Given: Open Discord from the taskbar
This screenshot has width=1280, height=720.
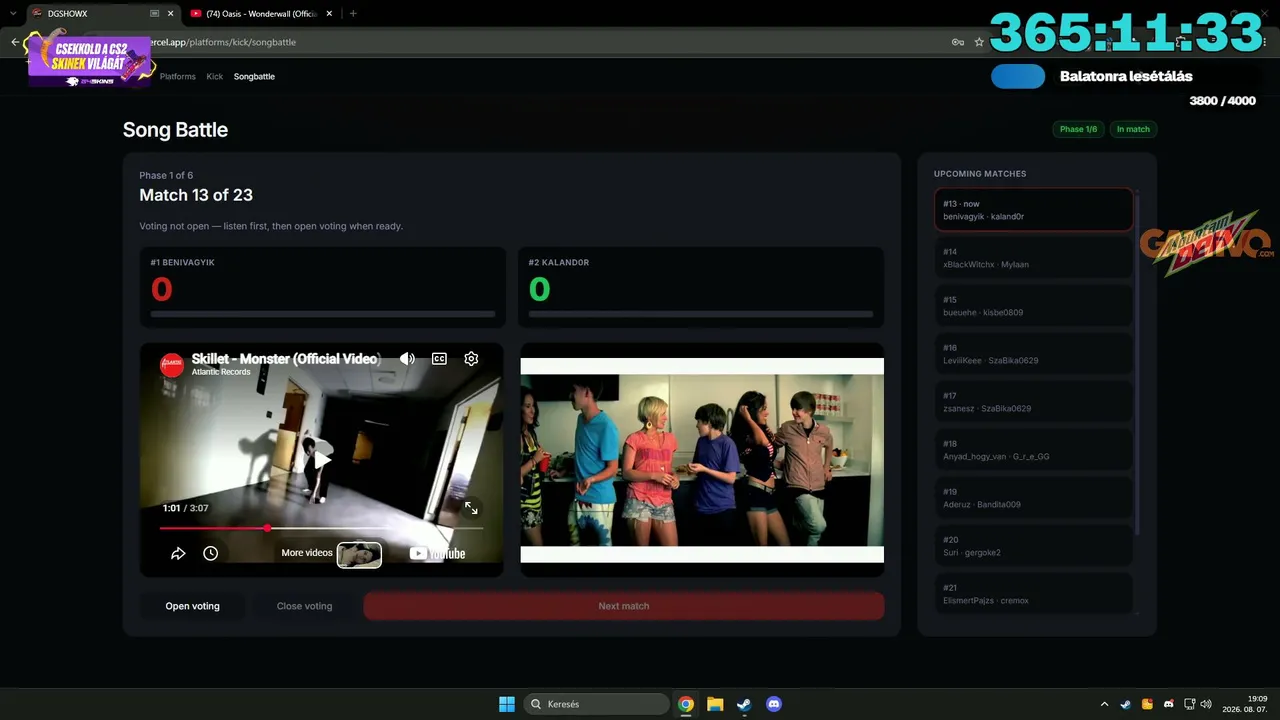Looking at the screenshot, I should pos(773,704).
